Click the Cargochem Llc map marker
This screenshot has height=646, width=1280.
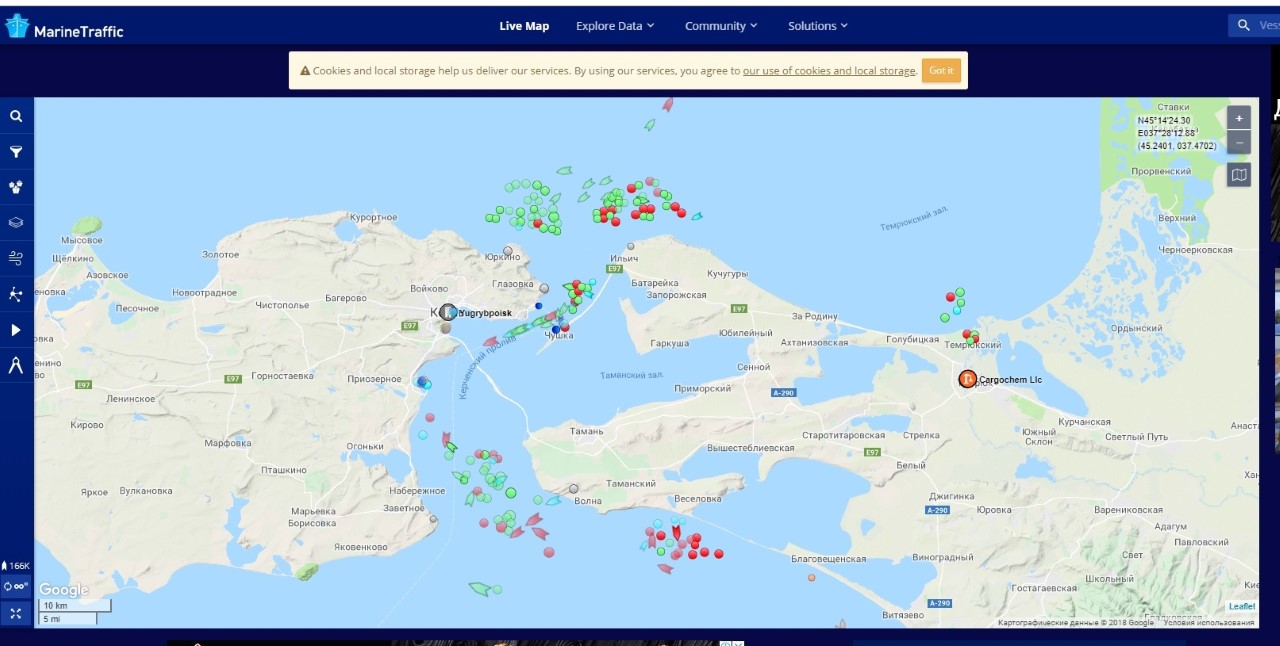tap(968, 379)
